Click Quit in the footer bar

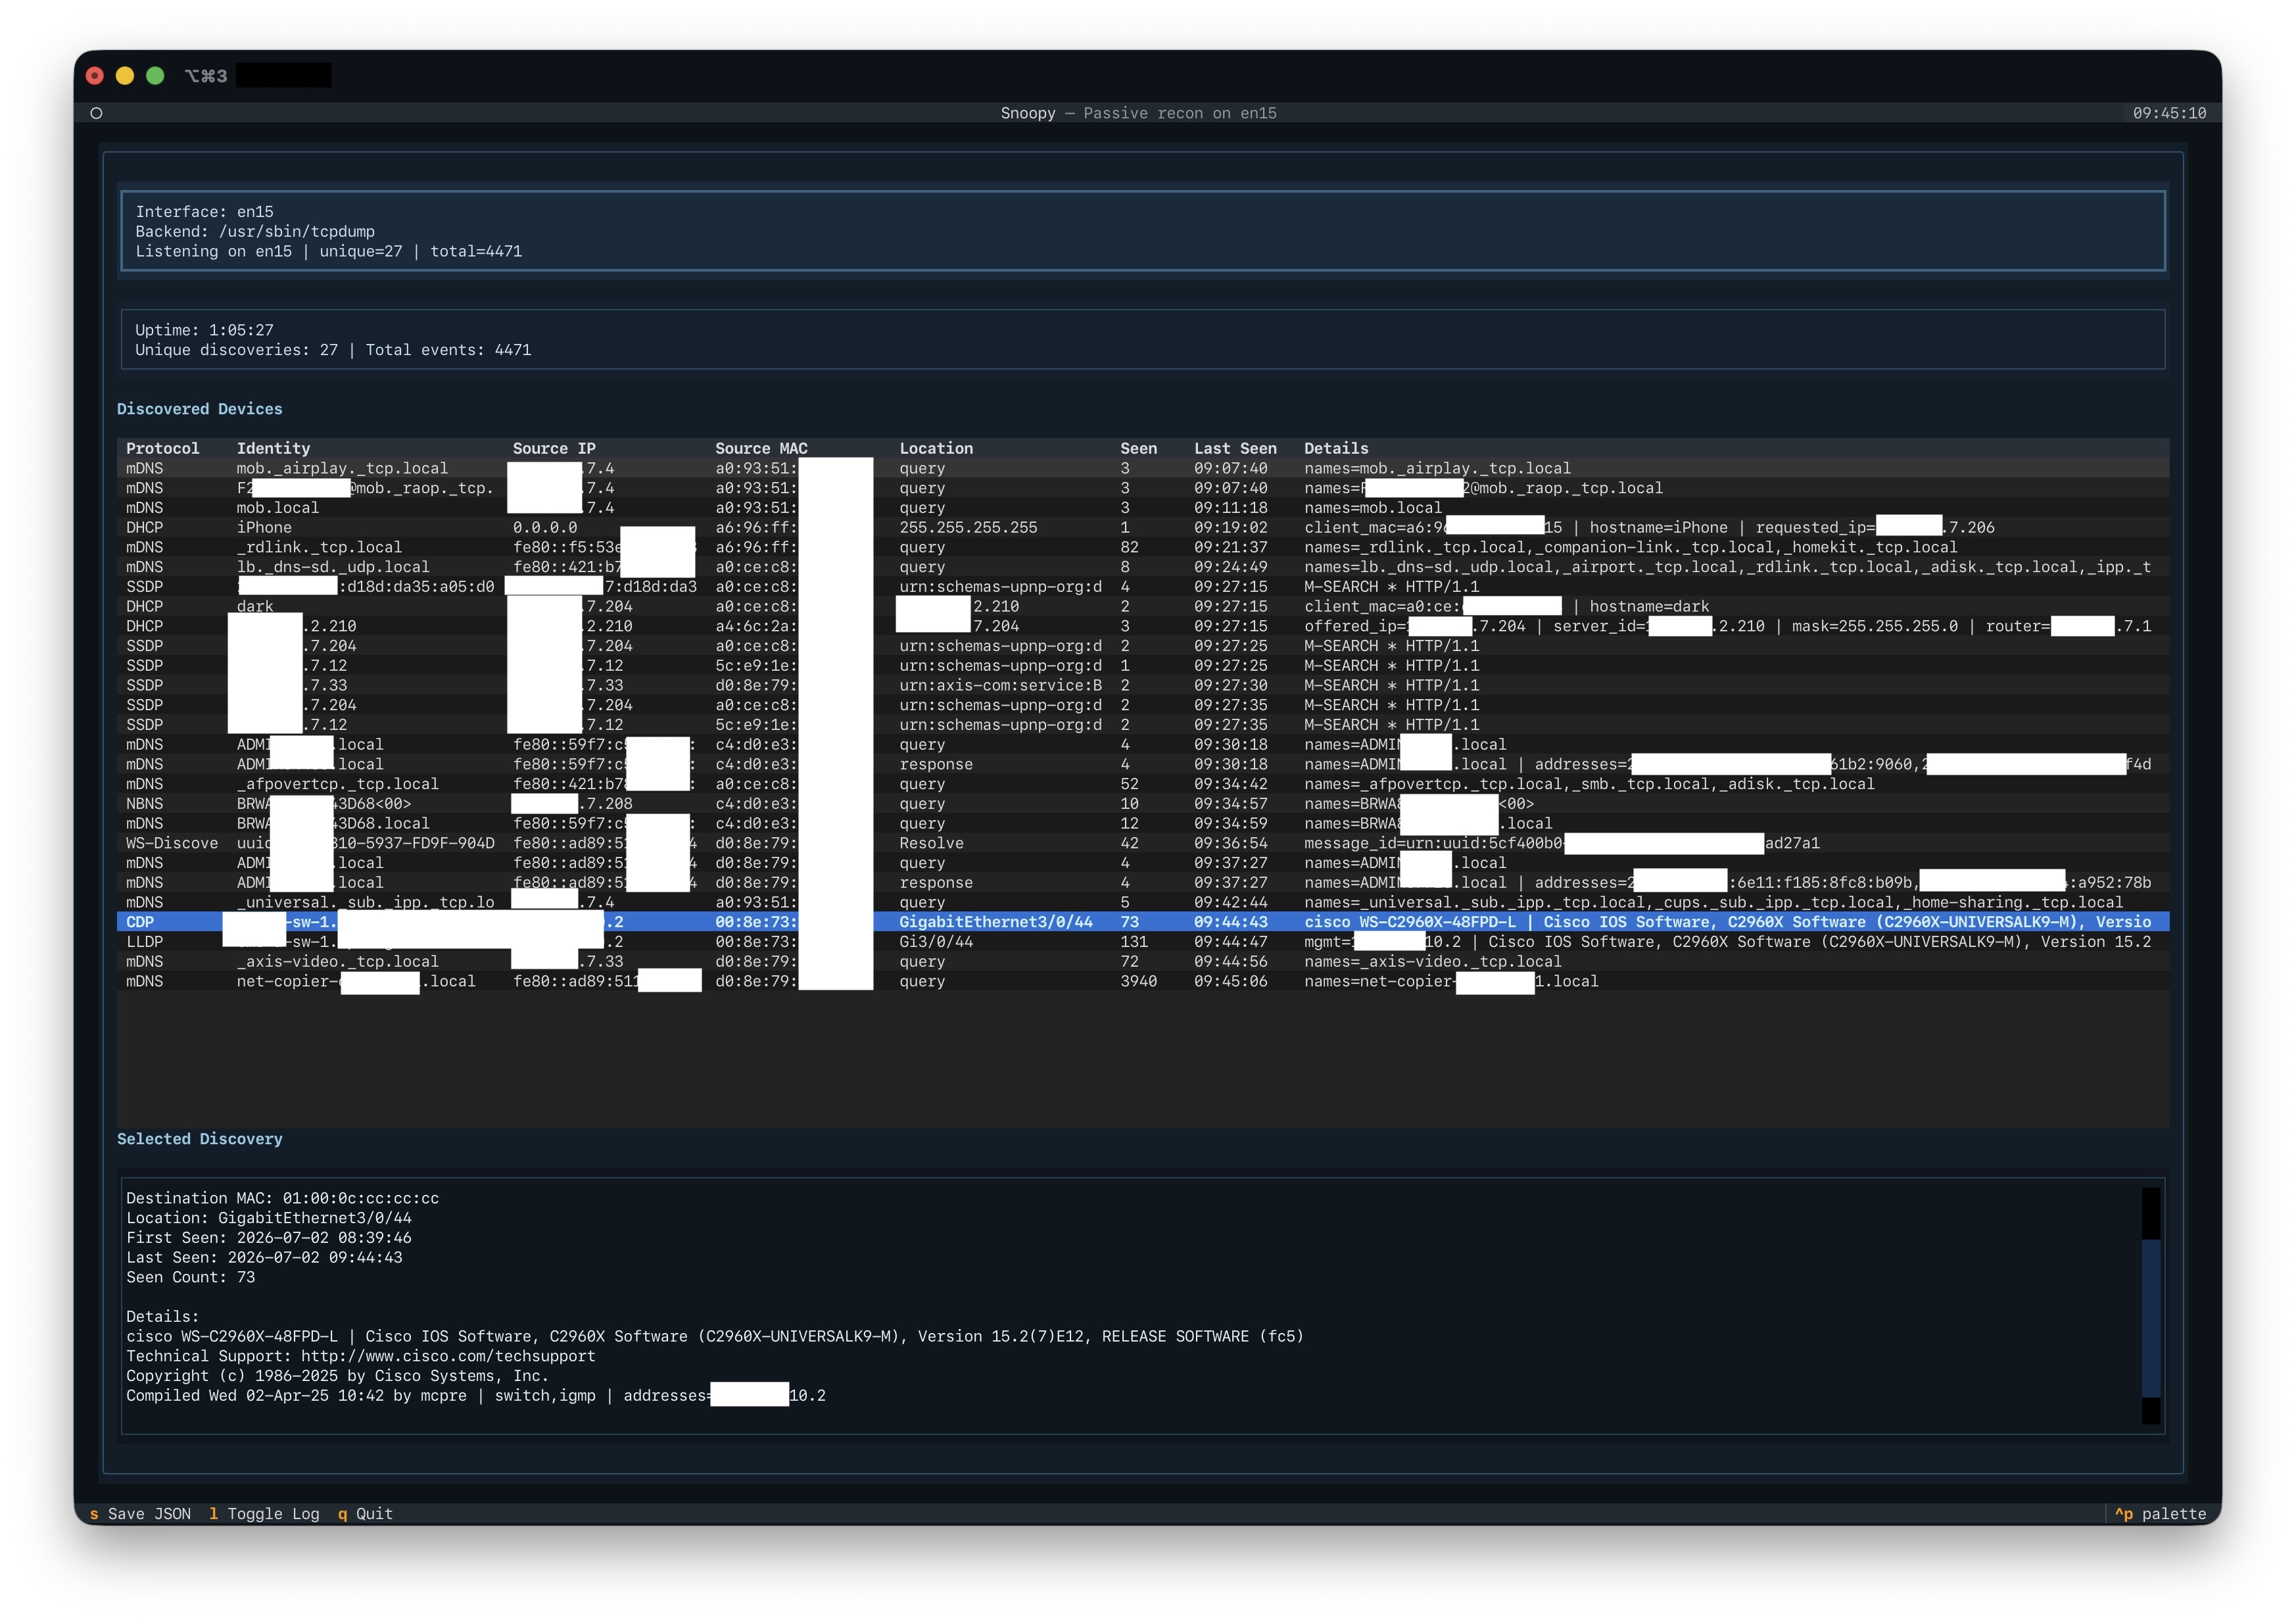point(365,1513)
